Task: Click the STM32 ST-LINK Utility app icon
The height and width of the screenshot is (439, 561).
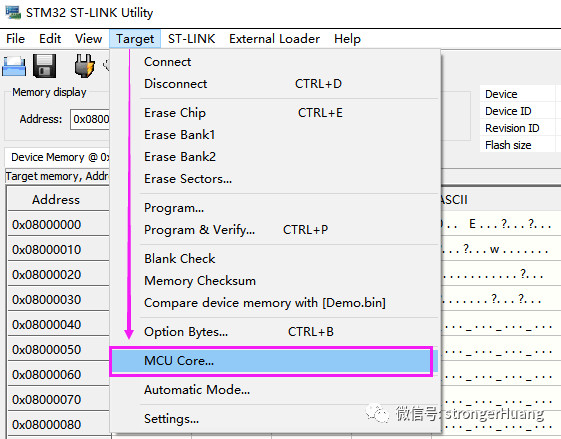Action: pos(13,13)
